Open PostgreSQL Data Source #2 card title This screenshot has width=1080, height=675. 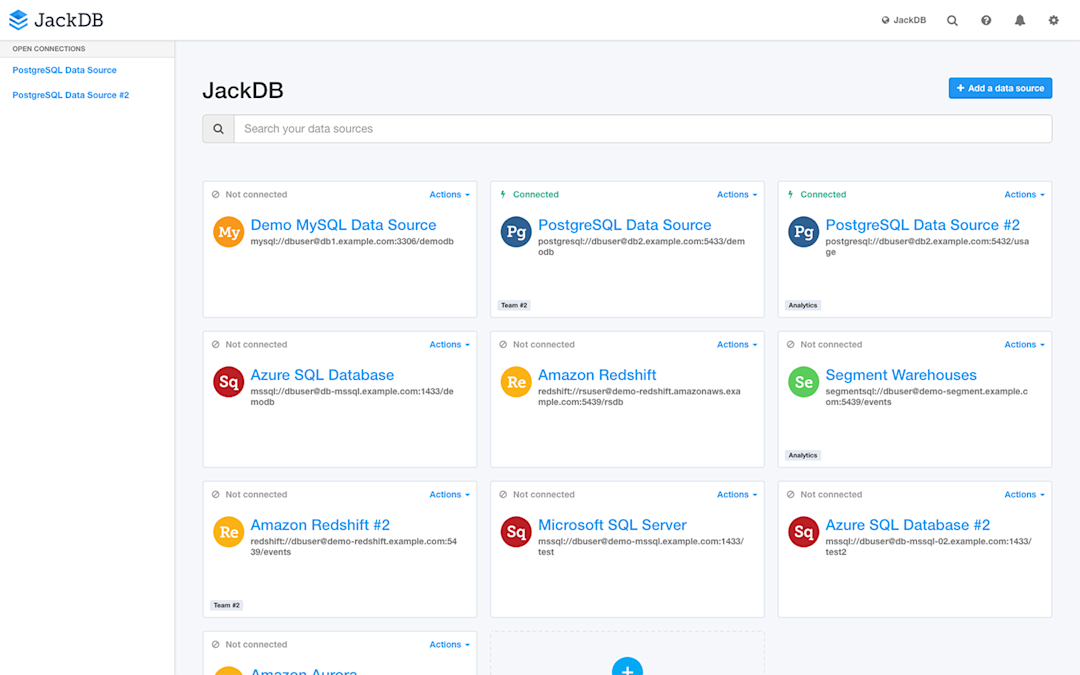point(922,225)
